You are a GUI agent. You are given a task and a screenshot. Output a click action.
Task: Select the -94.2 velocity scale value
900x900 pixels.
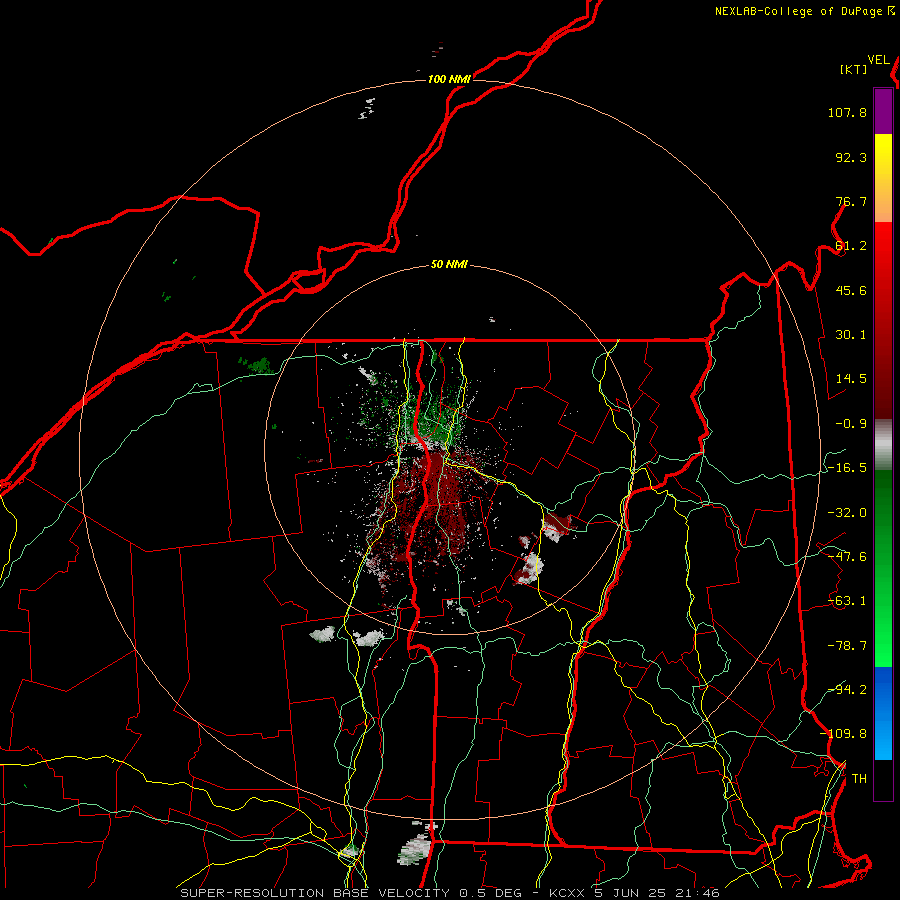pos(847,690)
